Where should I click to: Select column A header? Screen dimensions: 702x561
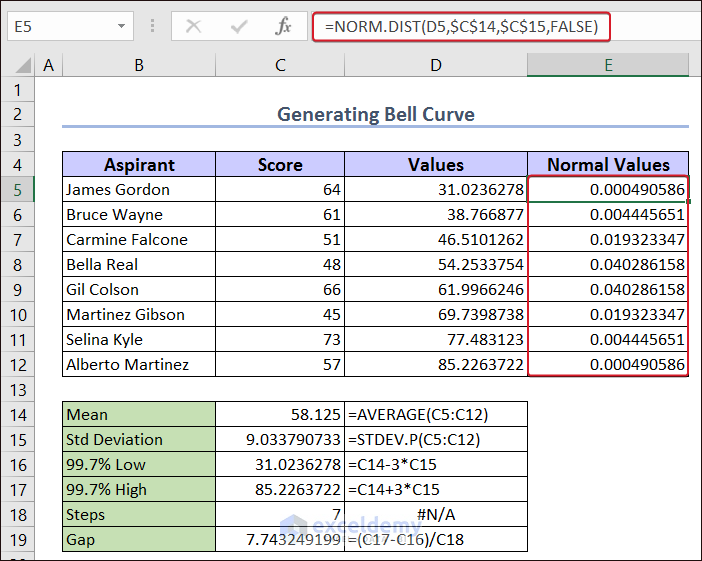click(x=48, y=66)
